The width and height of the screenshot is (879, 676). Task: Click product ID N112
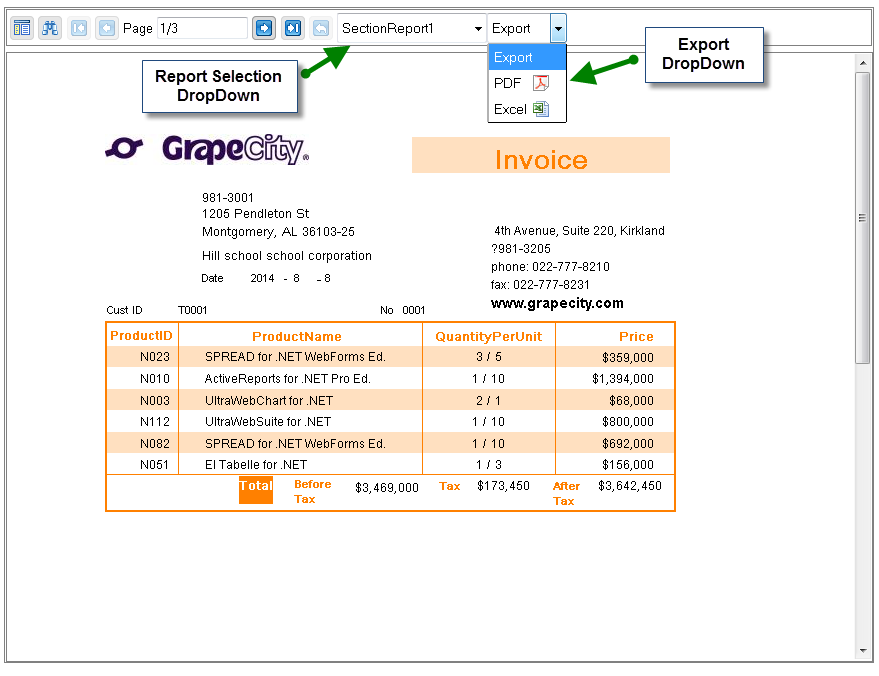coord(155,422)
